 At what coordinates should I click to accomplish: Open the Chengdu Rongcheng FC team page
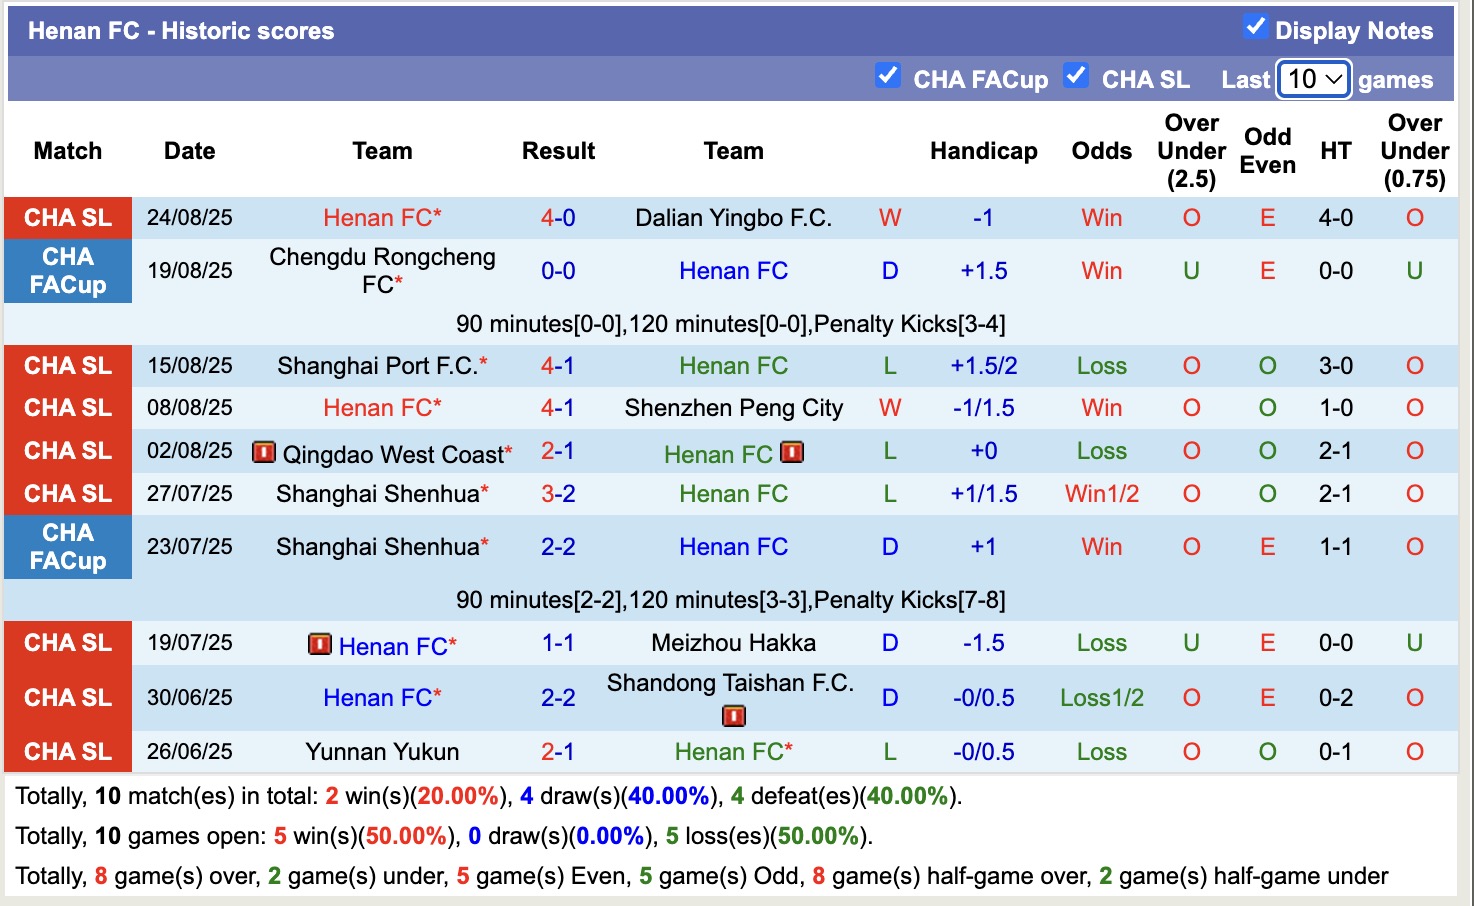tap(381, 270)
